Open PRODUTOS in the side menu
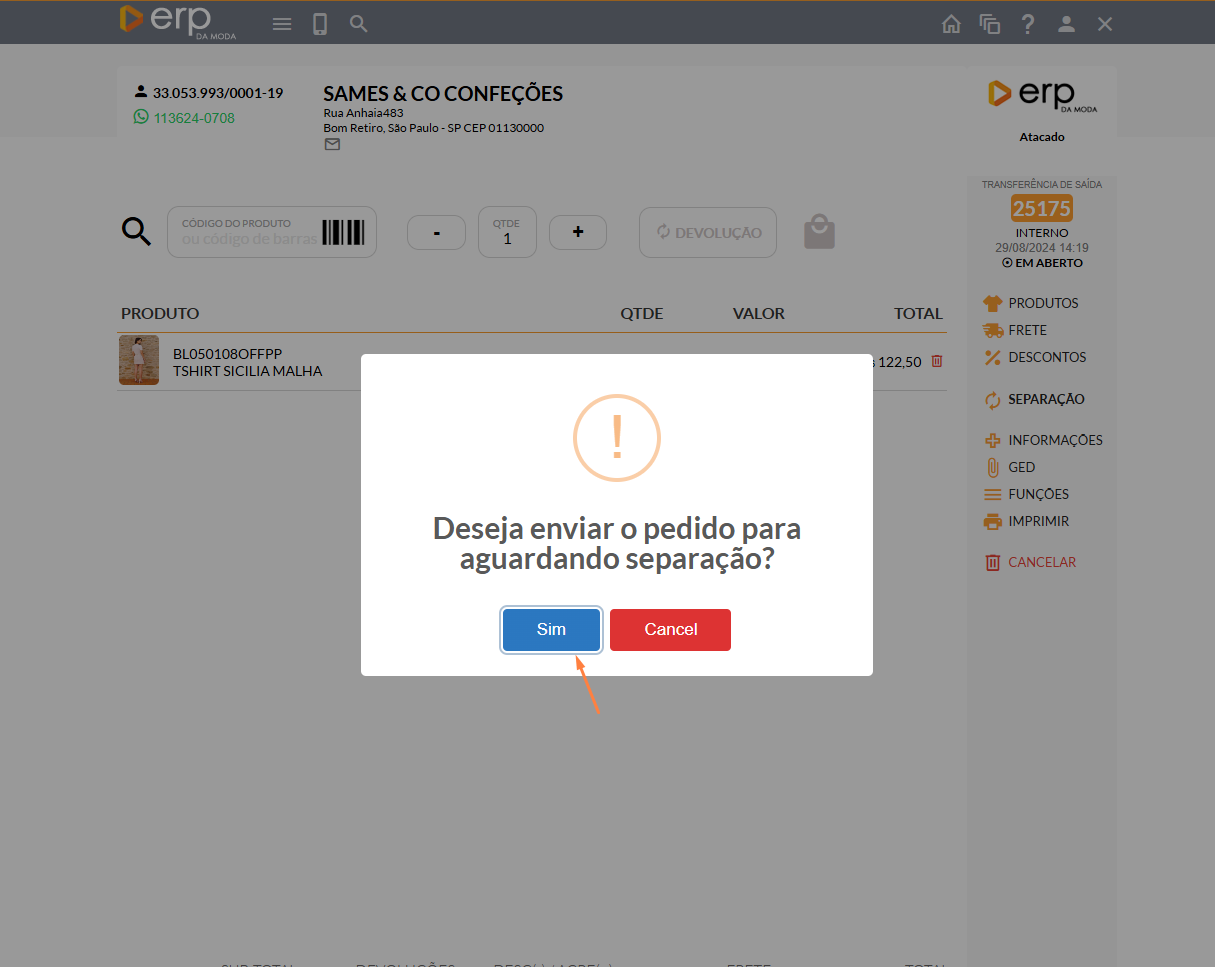Image resolution: width=1215 pixels, height=967 pixels. coord(1042,303)
